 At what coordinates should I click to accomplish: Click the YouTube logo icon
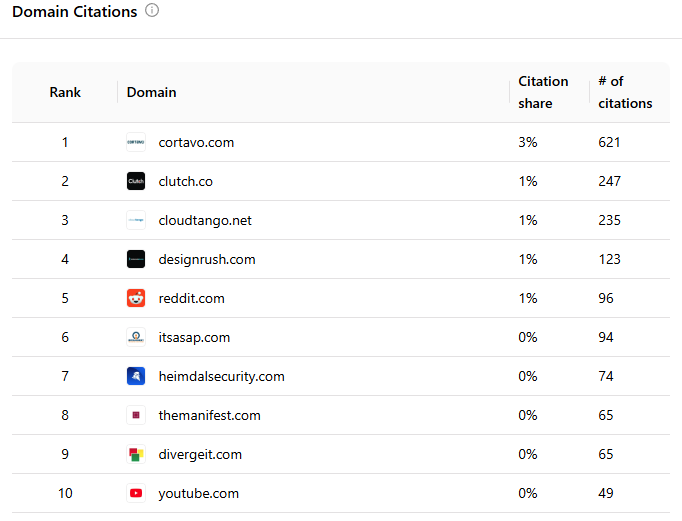pos(136,493)
